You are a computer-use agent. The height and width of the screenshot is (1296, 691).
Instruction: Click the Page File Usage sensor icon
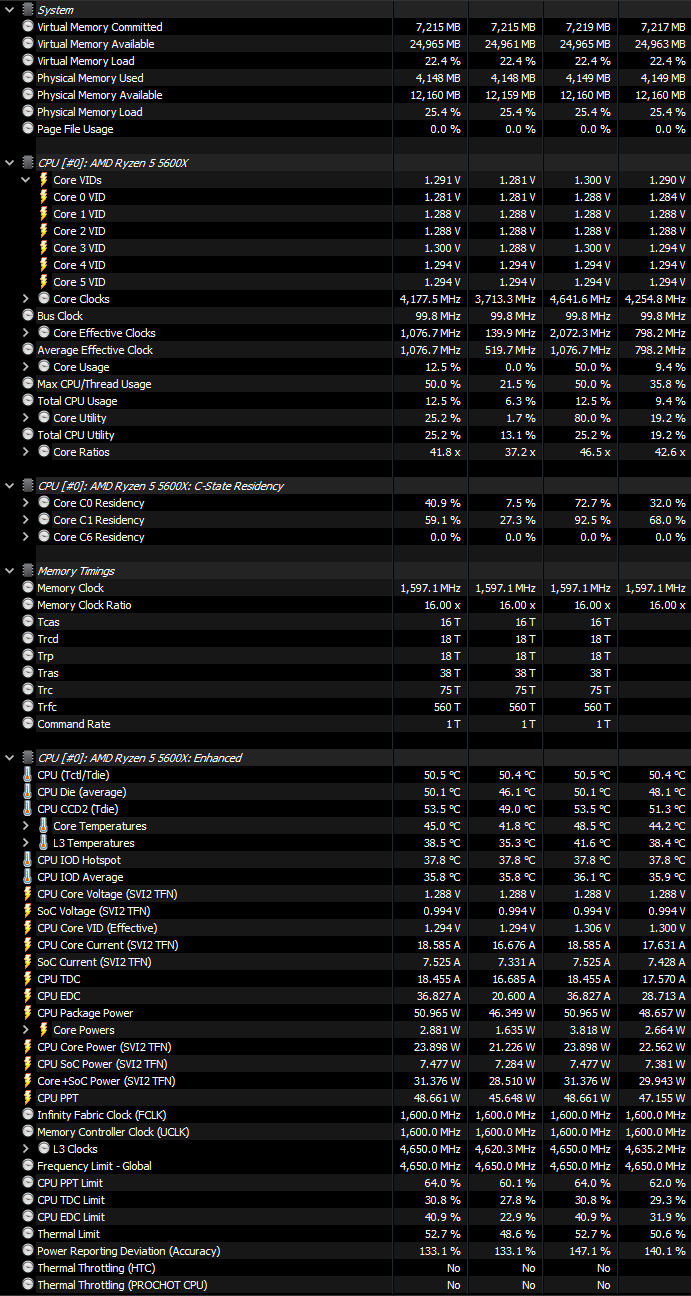coord(28,129)
